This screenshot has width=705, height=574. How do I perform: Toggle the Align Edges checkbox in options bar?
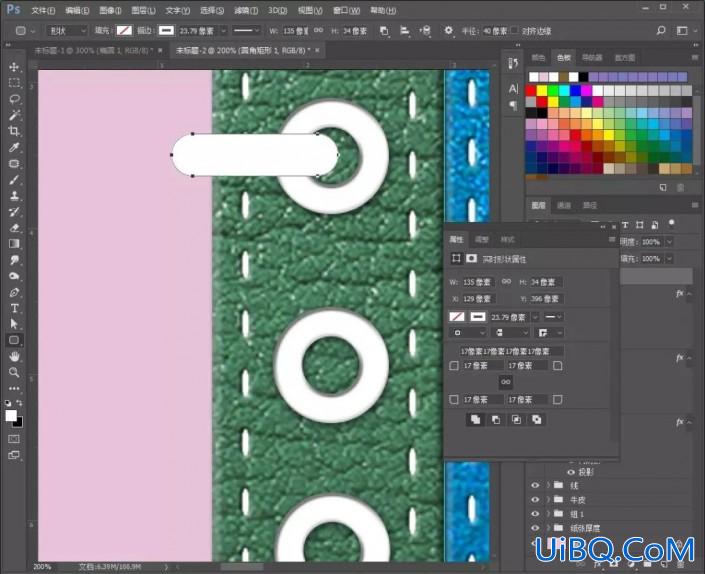514,31
